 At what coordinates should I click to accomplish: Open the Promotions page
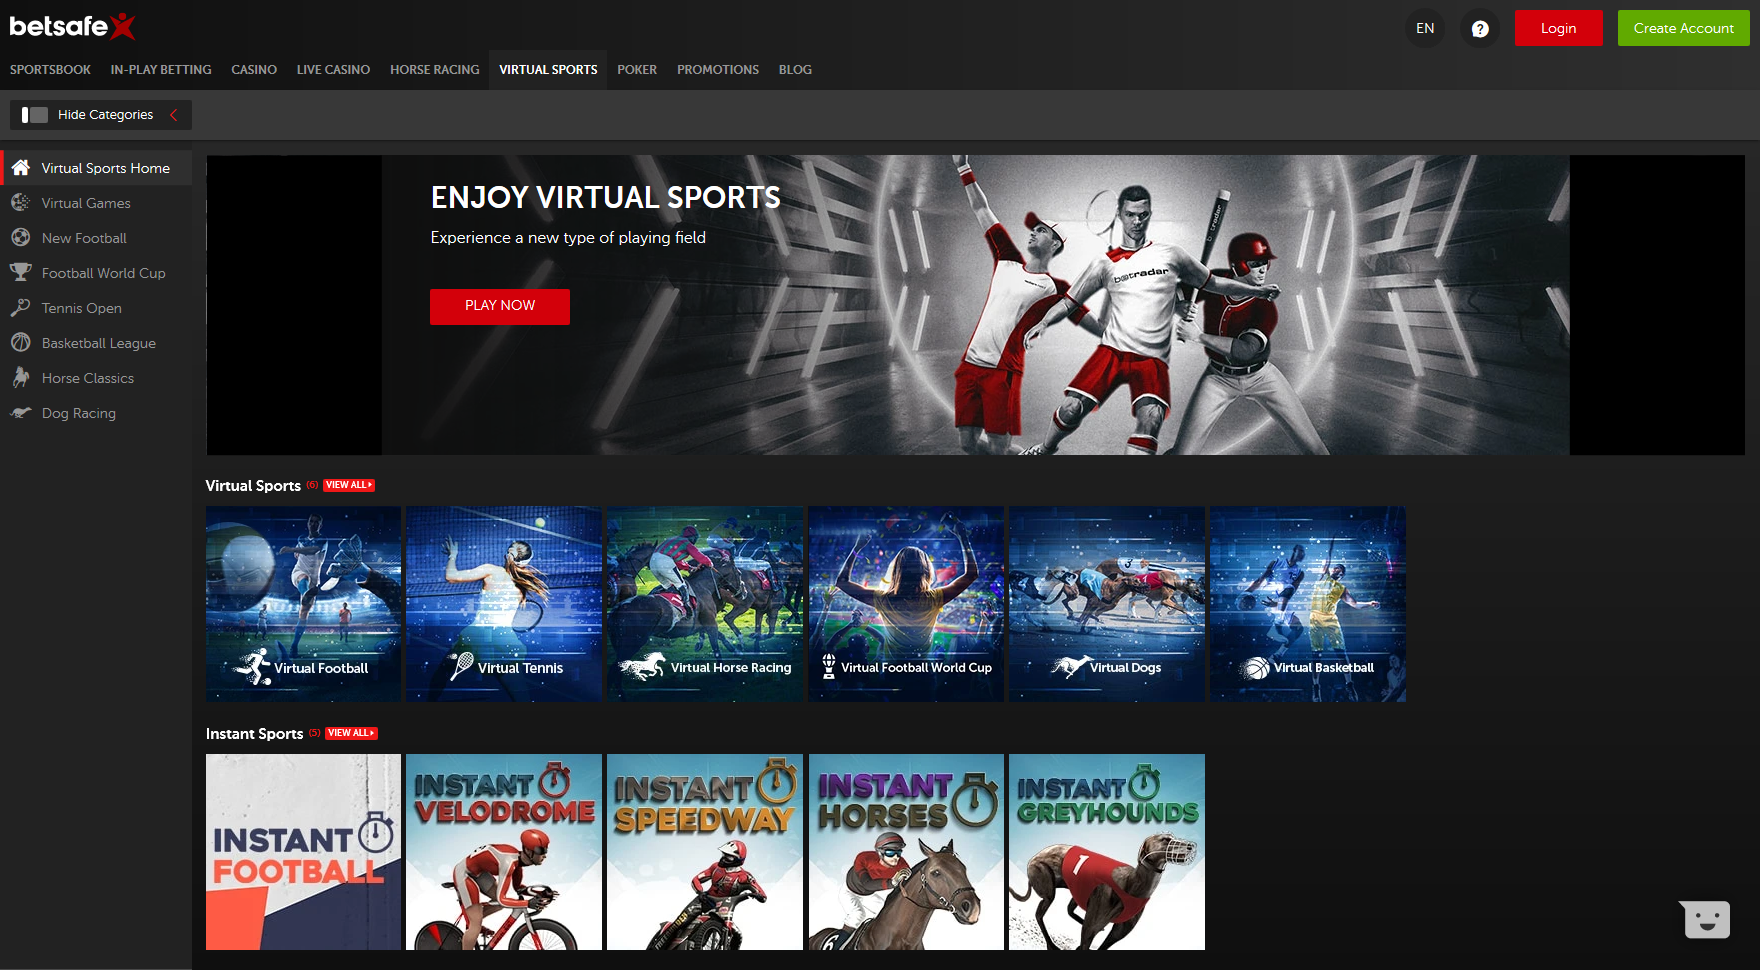click(x=718, y=70)
